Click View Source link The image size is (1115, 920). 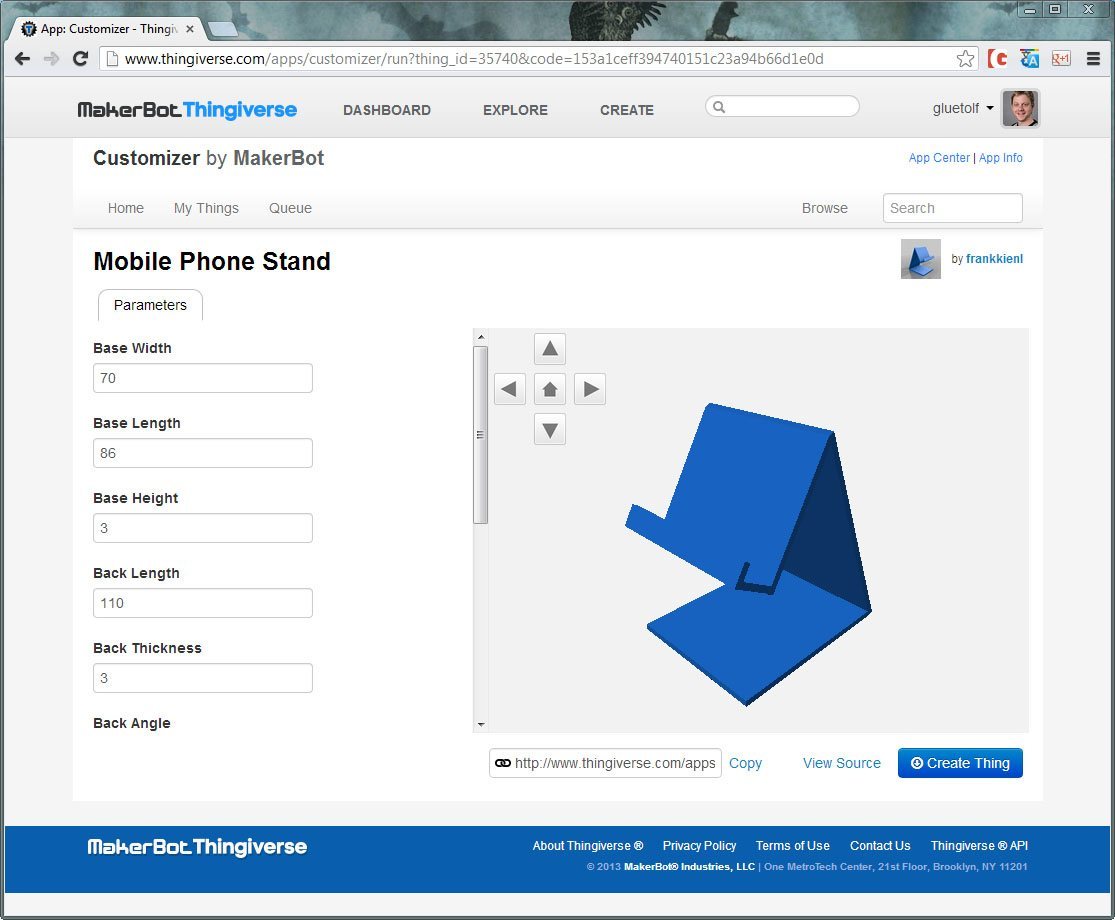pos(842,763)
